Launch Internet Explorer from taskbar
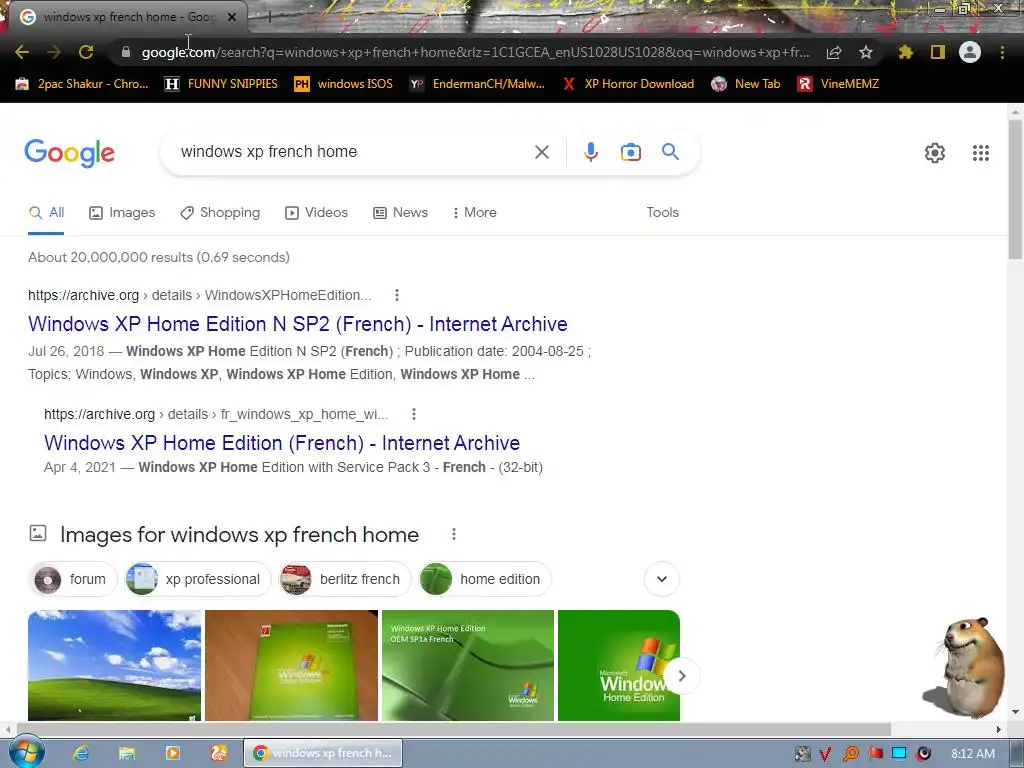The height and width of the screenshot is (768, 1024). [80, 754]
